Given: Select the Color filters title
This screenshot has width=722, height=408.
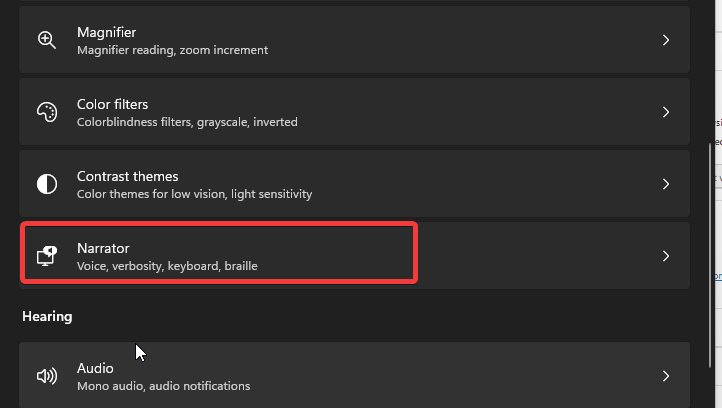Looking at the screenshot, I should [x=112, y=105].
